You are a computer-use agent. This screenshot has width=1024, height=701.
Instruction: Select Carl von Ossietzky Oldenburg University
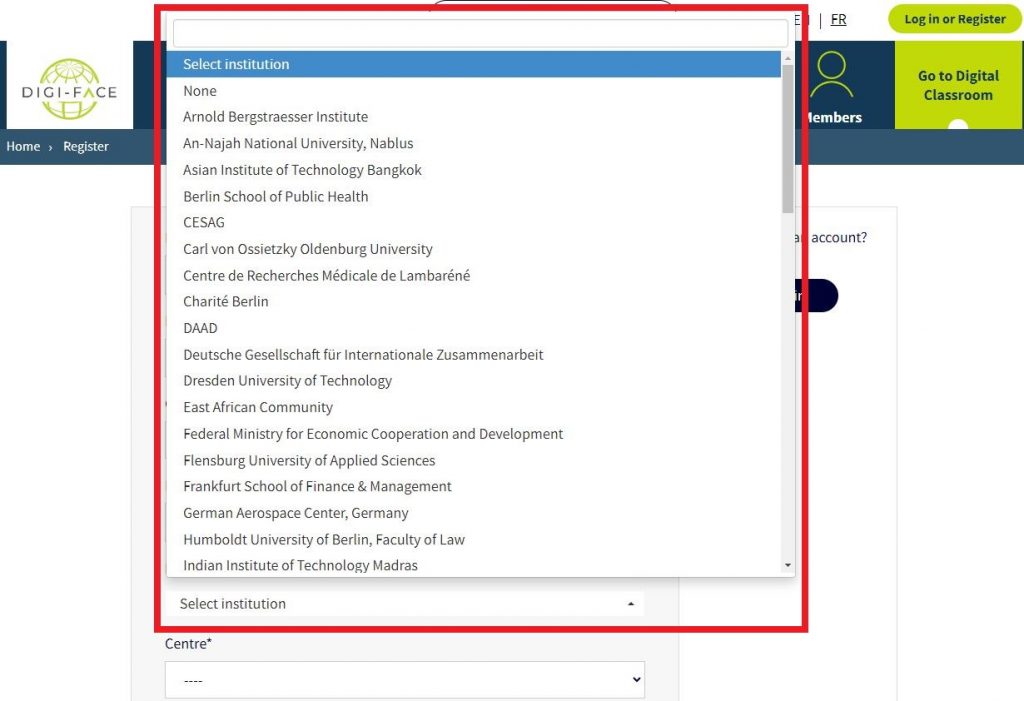pos(473,249)
